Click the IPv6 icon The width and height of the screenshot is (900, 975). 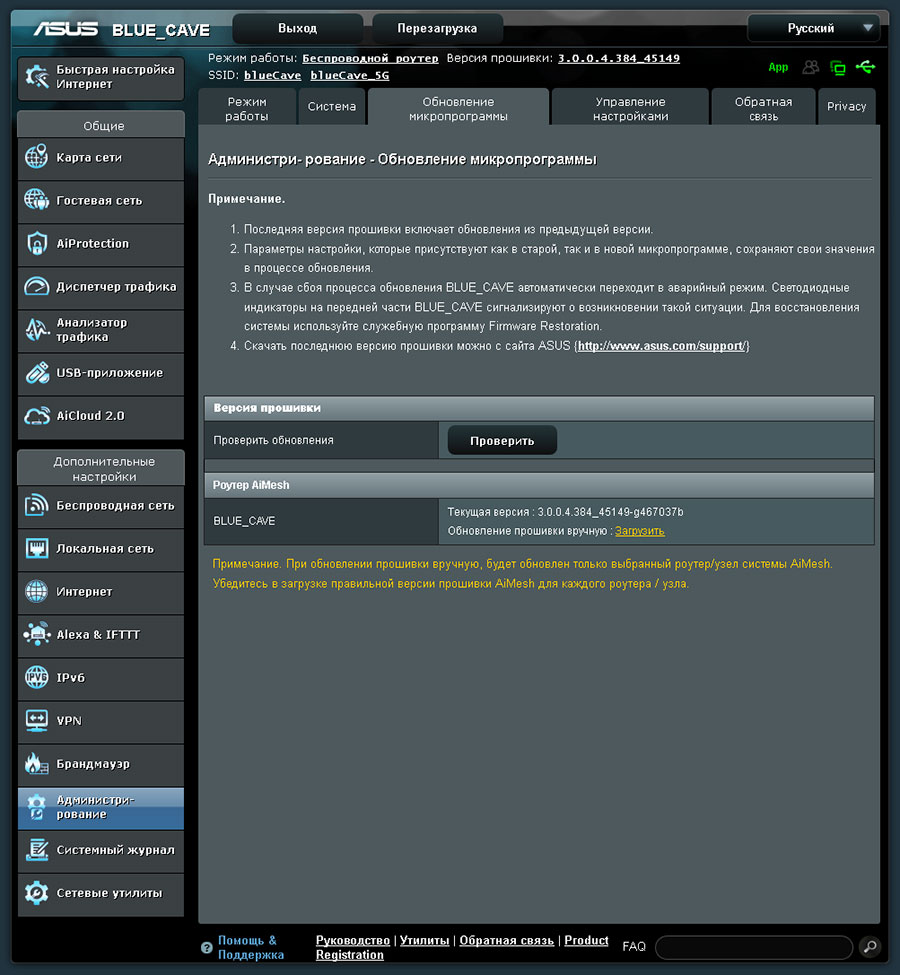37,677
